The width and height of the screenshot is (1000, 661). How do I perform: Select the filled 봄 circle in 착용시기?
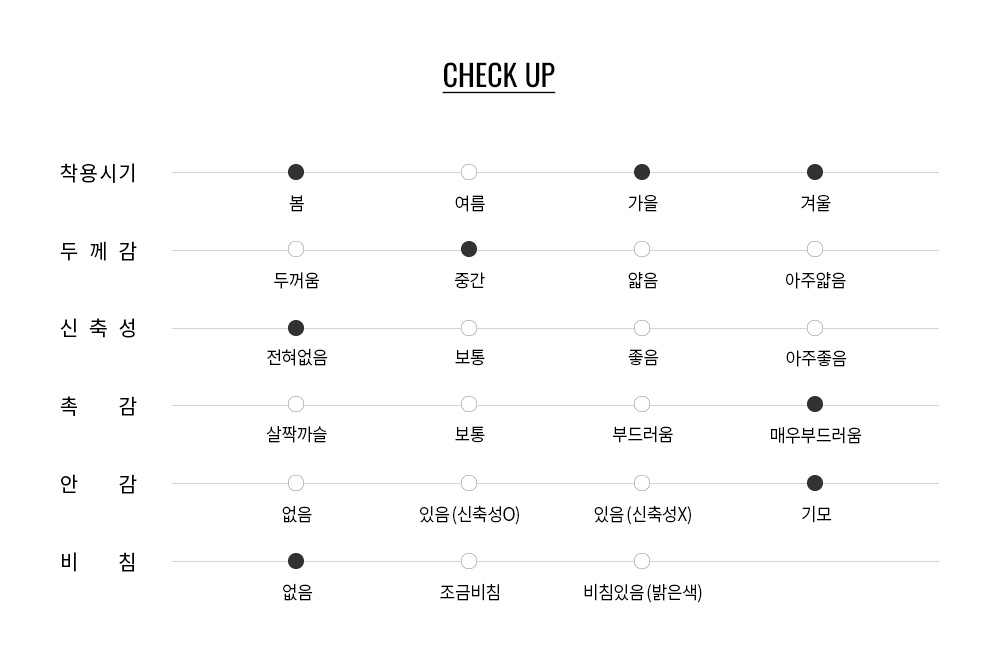click(x=296, y=172)
